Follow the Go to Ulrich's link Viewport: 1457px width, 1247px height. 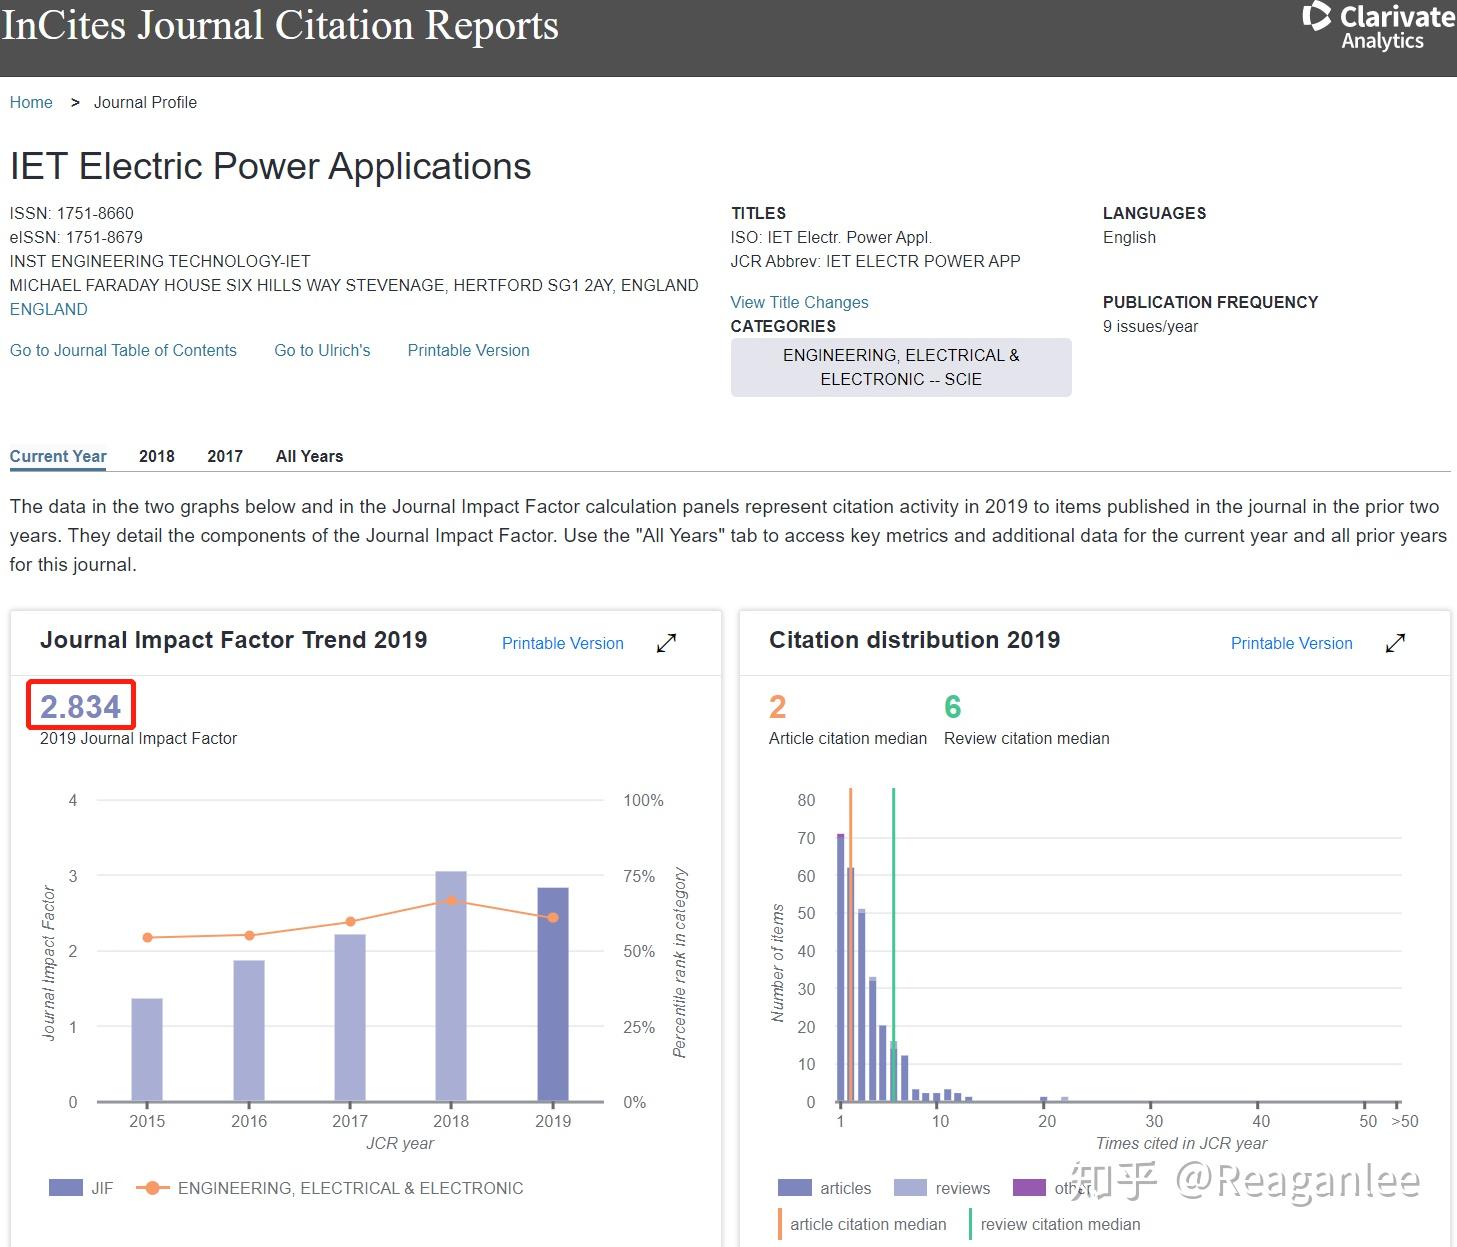click(322, 350)
